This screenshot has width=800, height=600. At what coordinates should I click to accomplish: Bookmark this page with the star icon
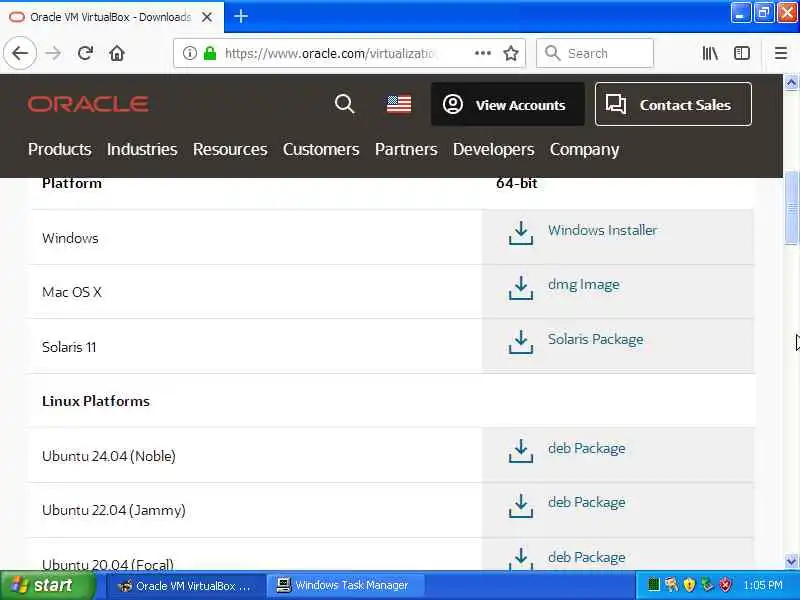[511, 53]
